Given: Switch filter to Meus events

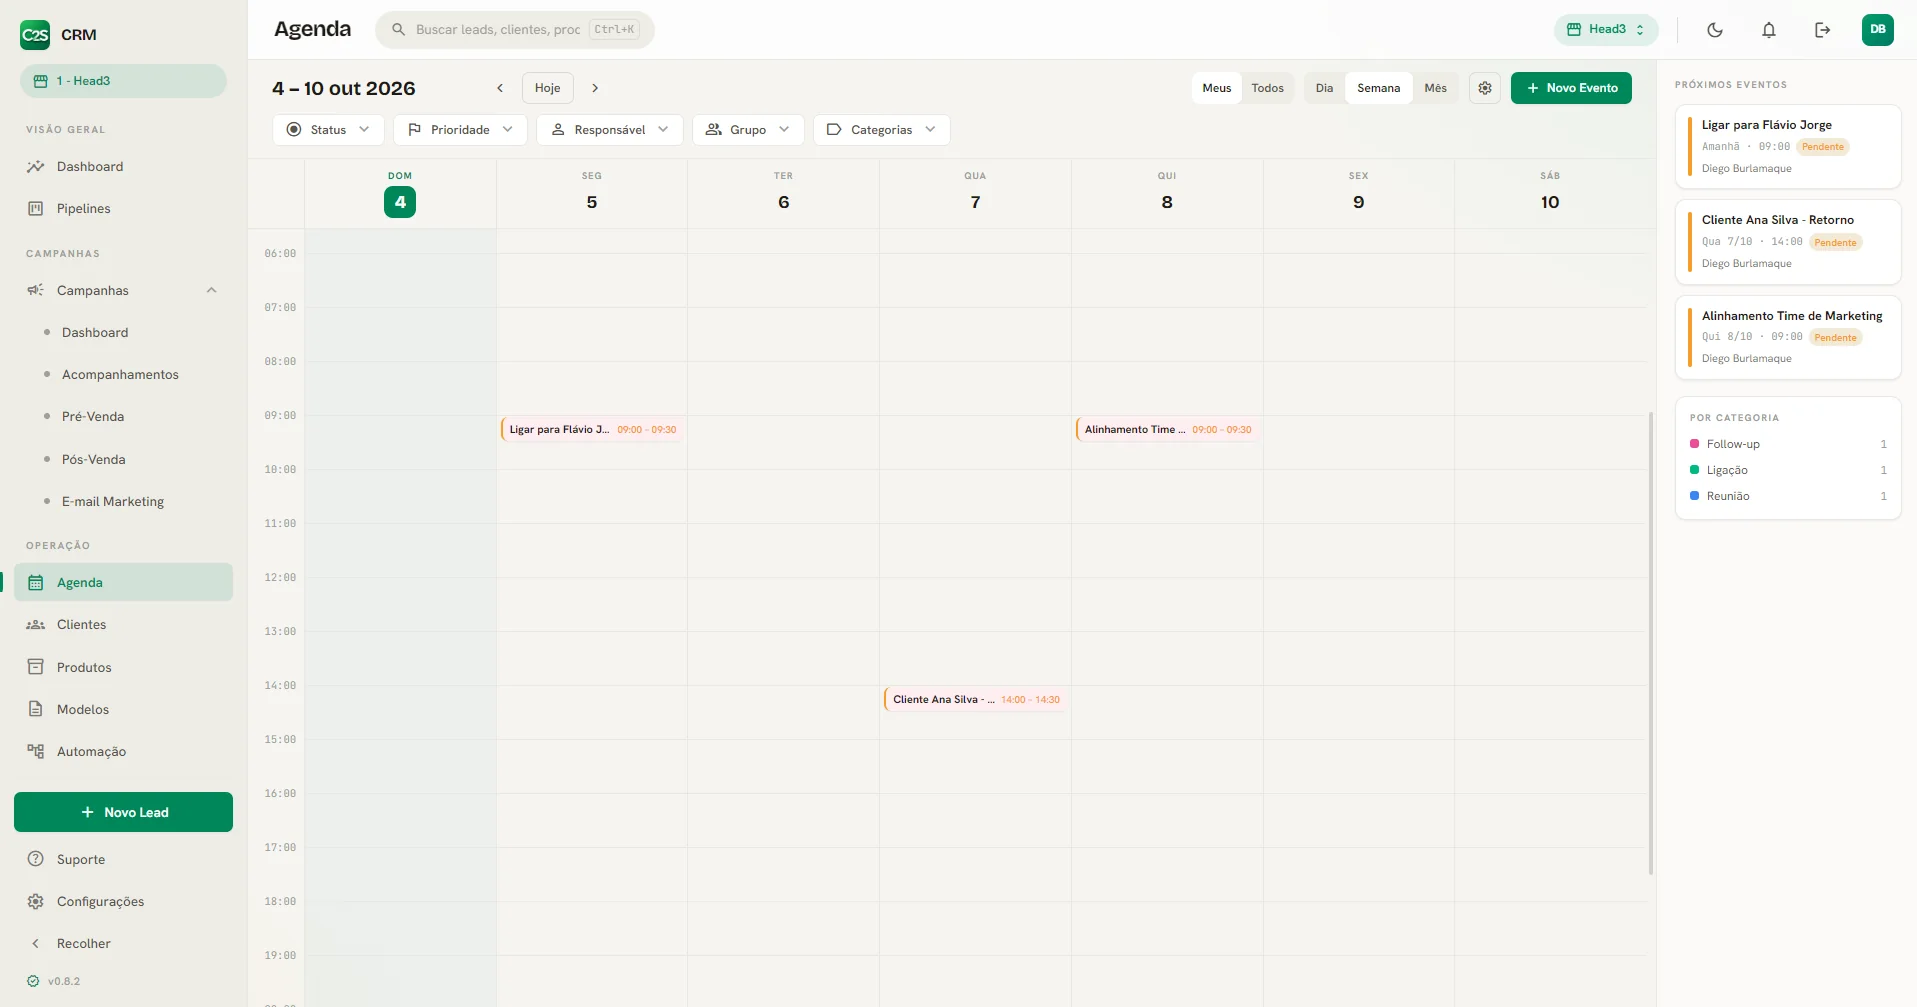Looking at the screenshot, I should [1217, 88].
